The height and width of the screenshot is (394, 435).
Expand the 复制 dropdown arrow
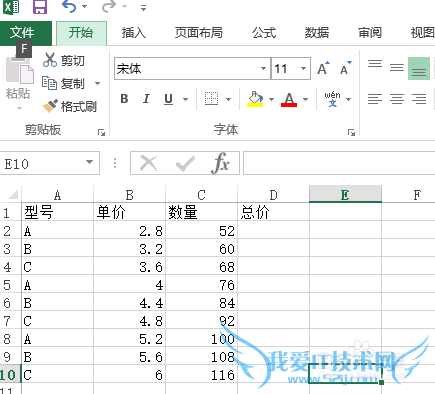tap(97, 83)
